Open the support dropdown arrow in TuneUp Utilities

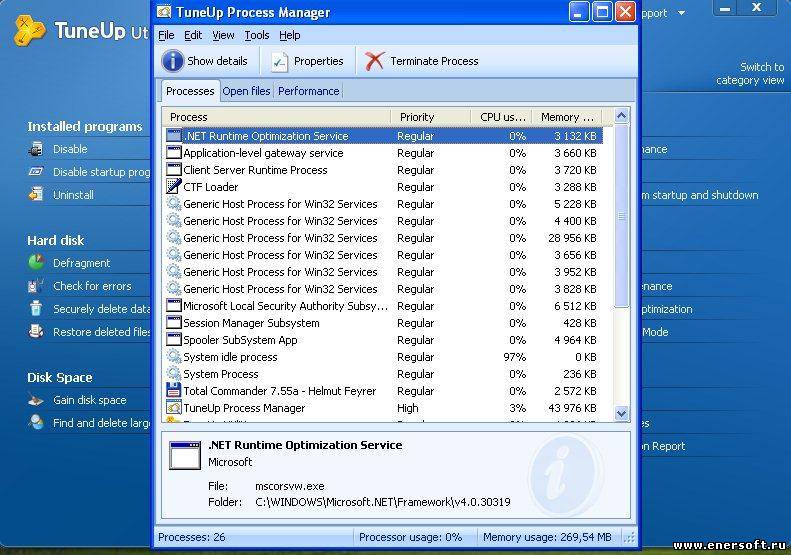tap(682, 13)
